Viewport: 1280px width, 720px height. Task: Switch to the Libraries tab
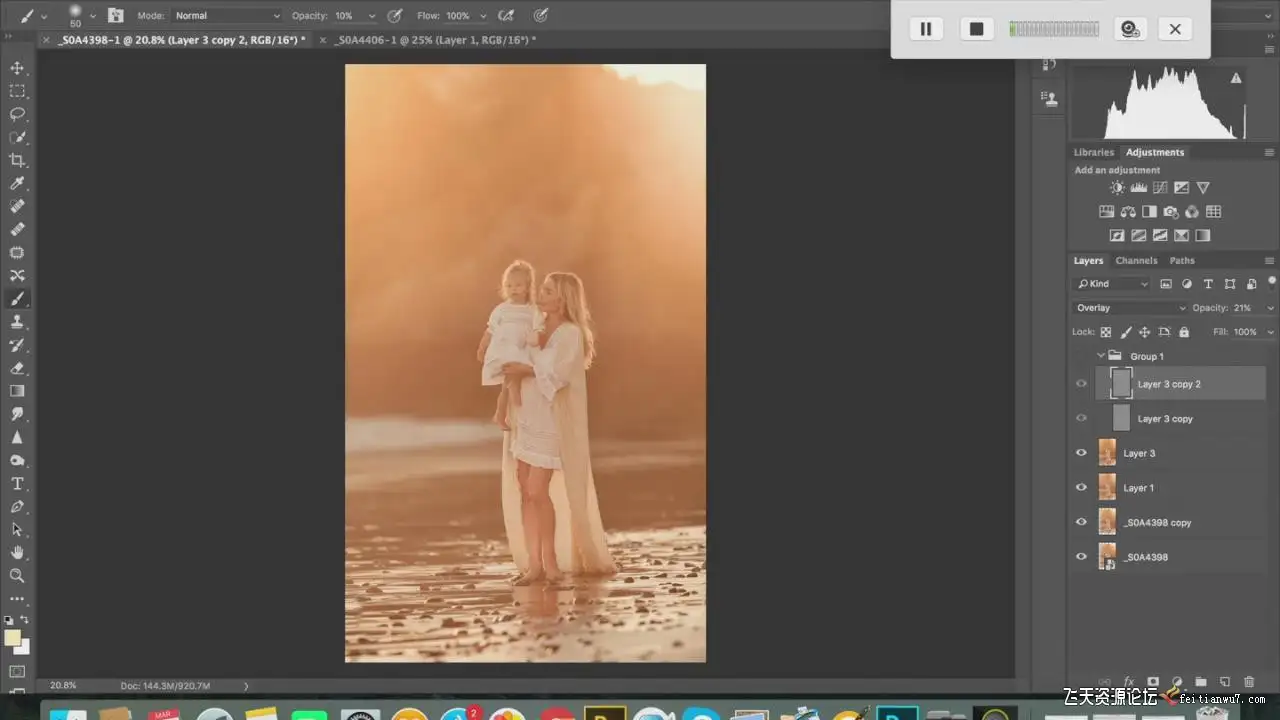click(x=1093, y=153)
